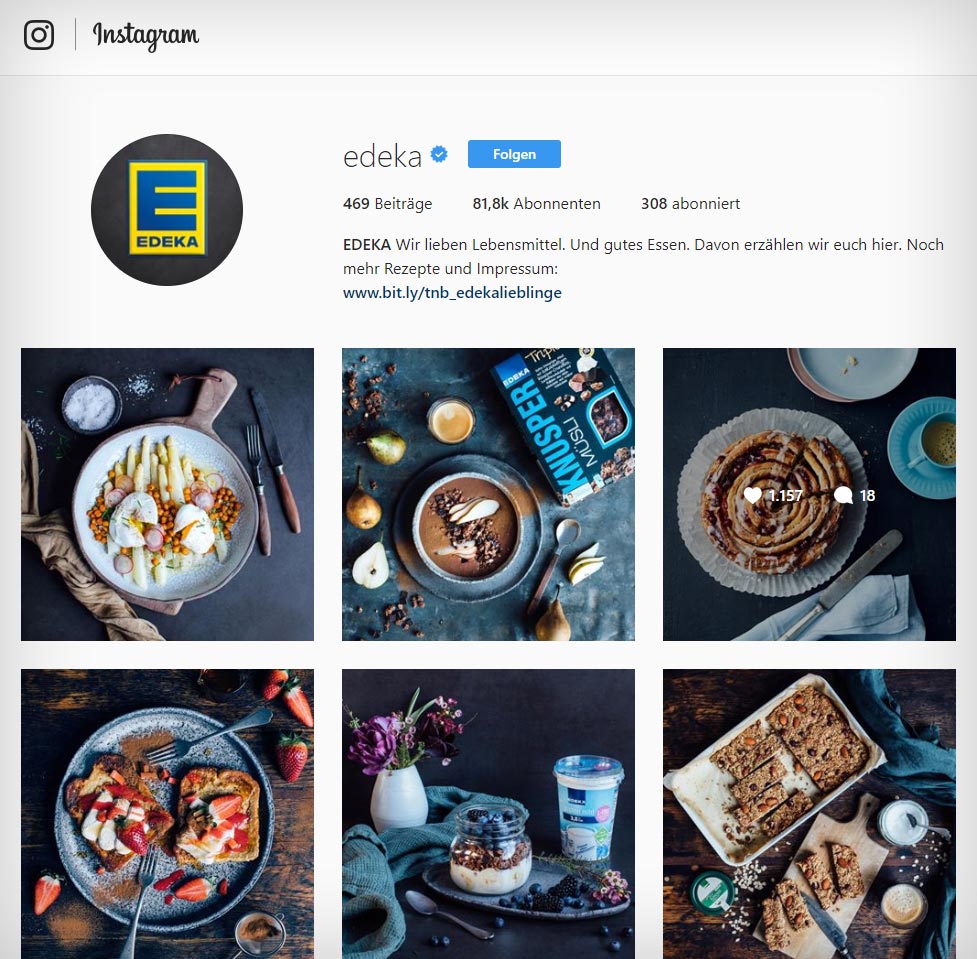Open the yogurt jar with blueberries photo
977x959 pixels.
[x=488, y=814]
